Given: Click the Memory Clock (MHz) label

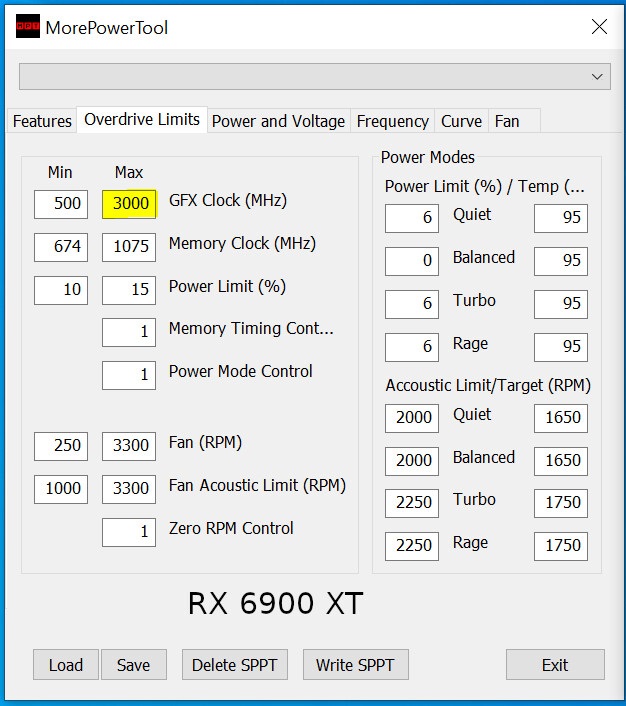Looking at the screenshot, I should point(242,244).
